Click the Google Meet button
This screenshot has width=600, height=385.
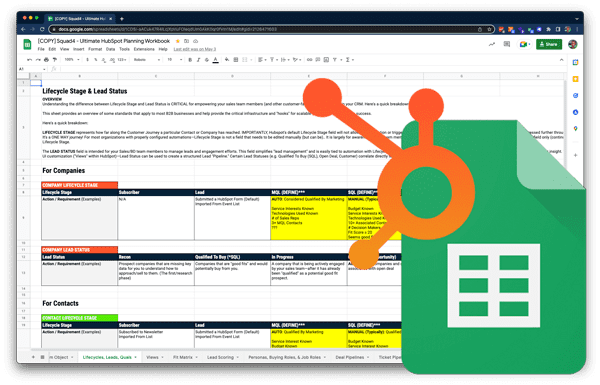525,44
